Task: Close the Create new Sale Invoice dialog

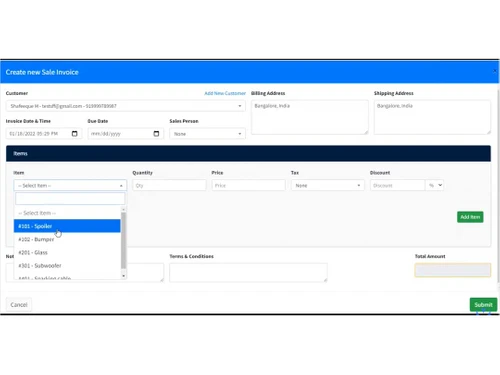Action: (495, 71)
